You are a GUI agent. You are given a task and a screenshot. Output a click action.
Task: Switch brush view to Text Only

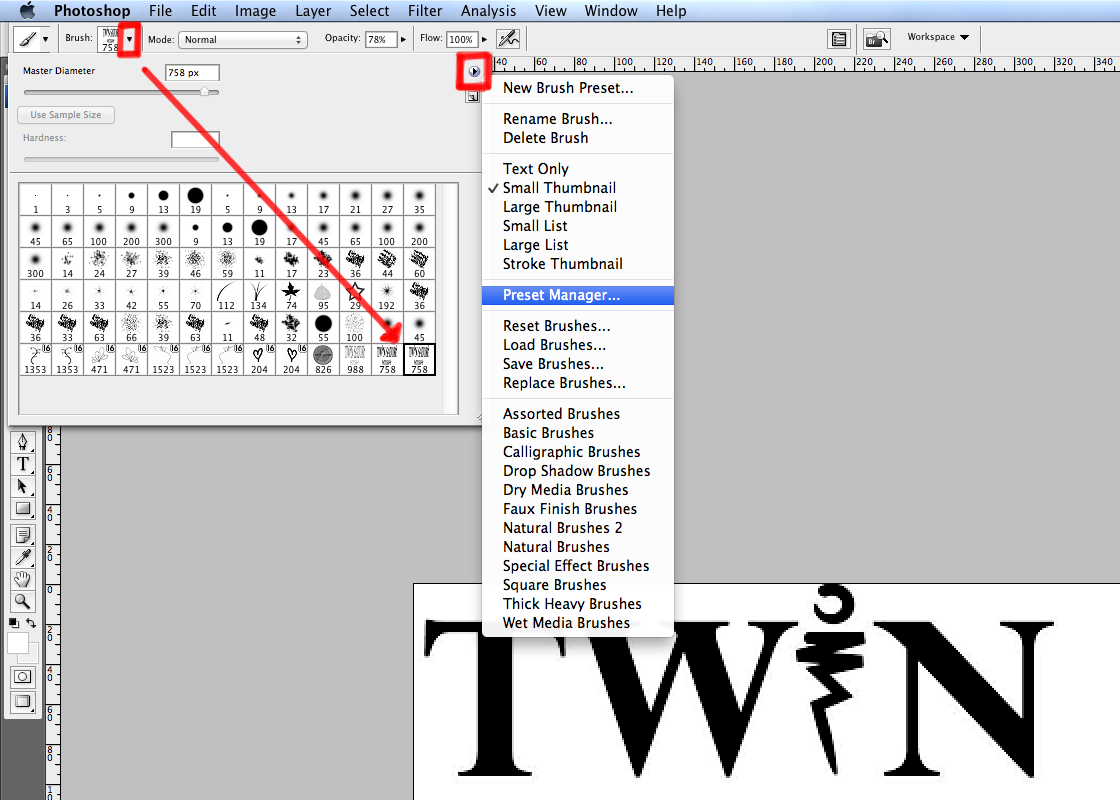point(578,169)
